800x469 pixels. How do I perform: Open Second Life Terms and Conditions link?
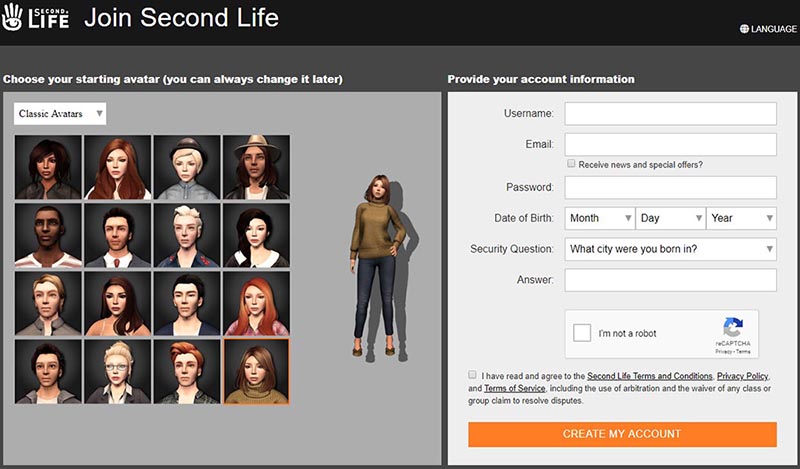[x=649, y=376]
